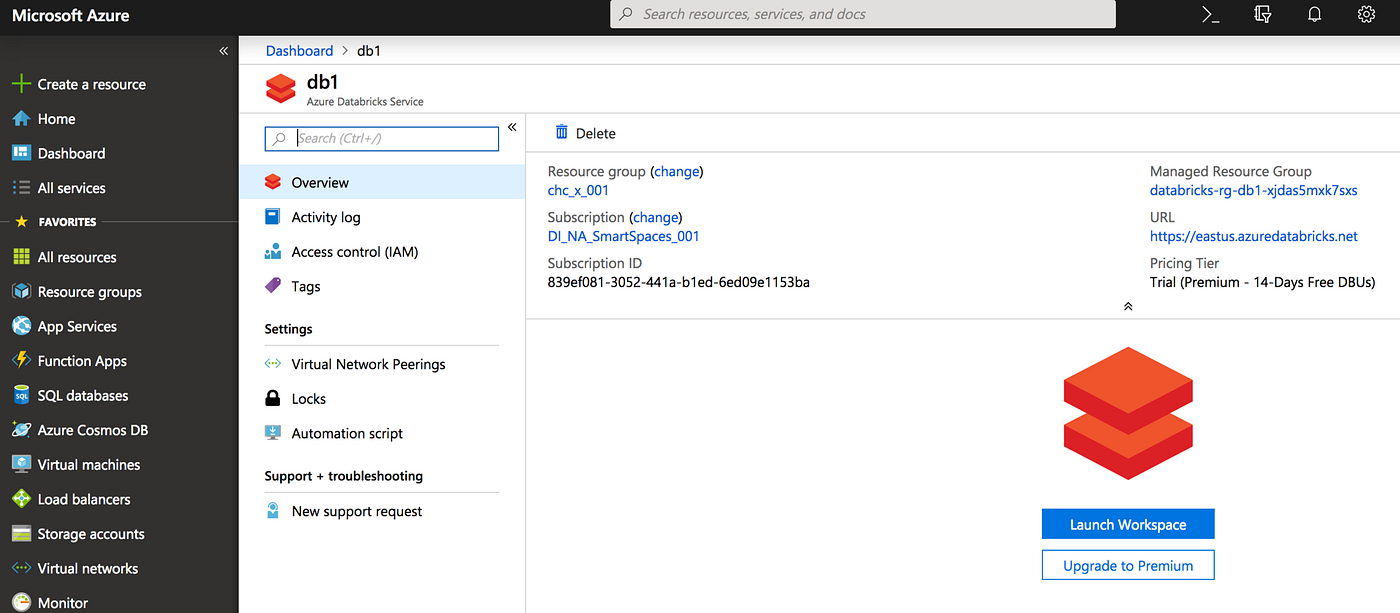
Task: Select the Tags blade for db1
Action: pyautogui.click(x=304, y=286)
